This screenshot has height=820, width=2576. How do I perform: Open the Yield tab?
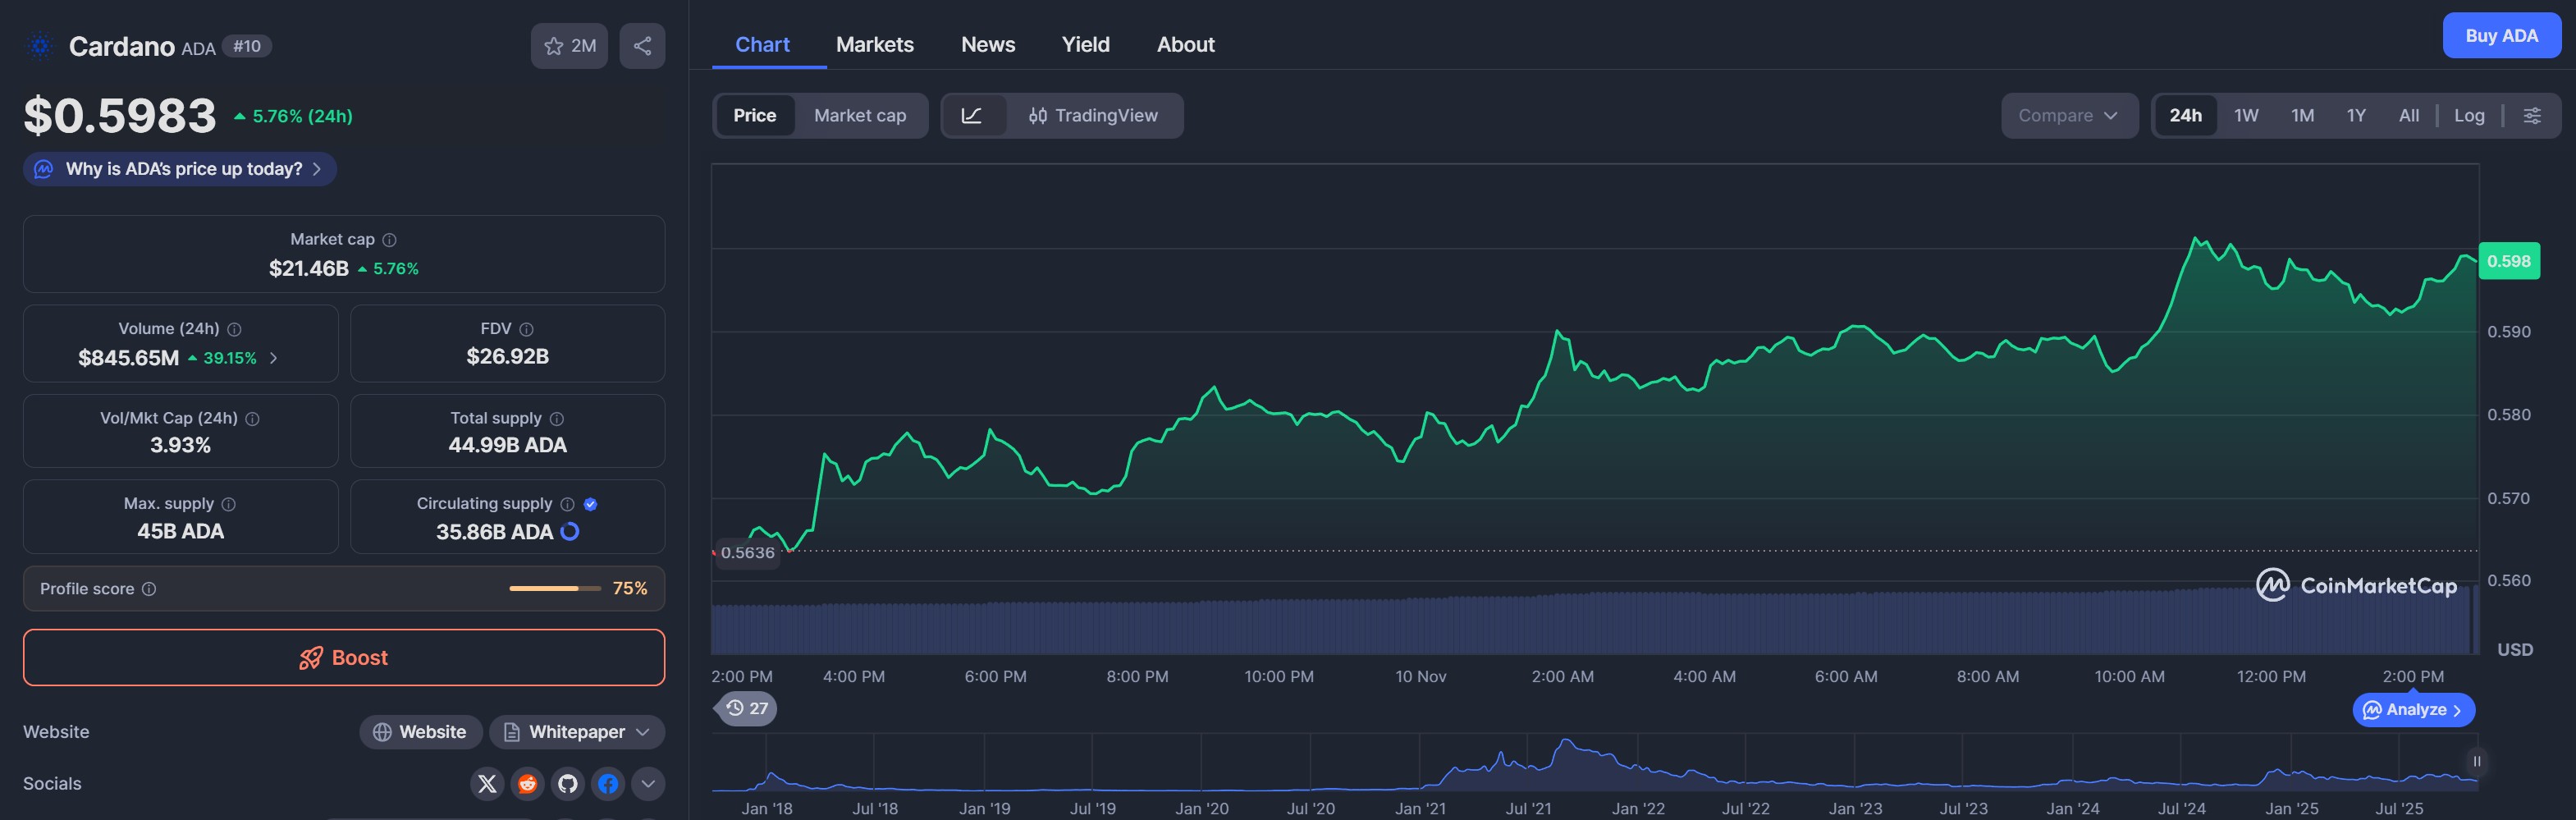pos(1085,45)
